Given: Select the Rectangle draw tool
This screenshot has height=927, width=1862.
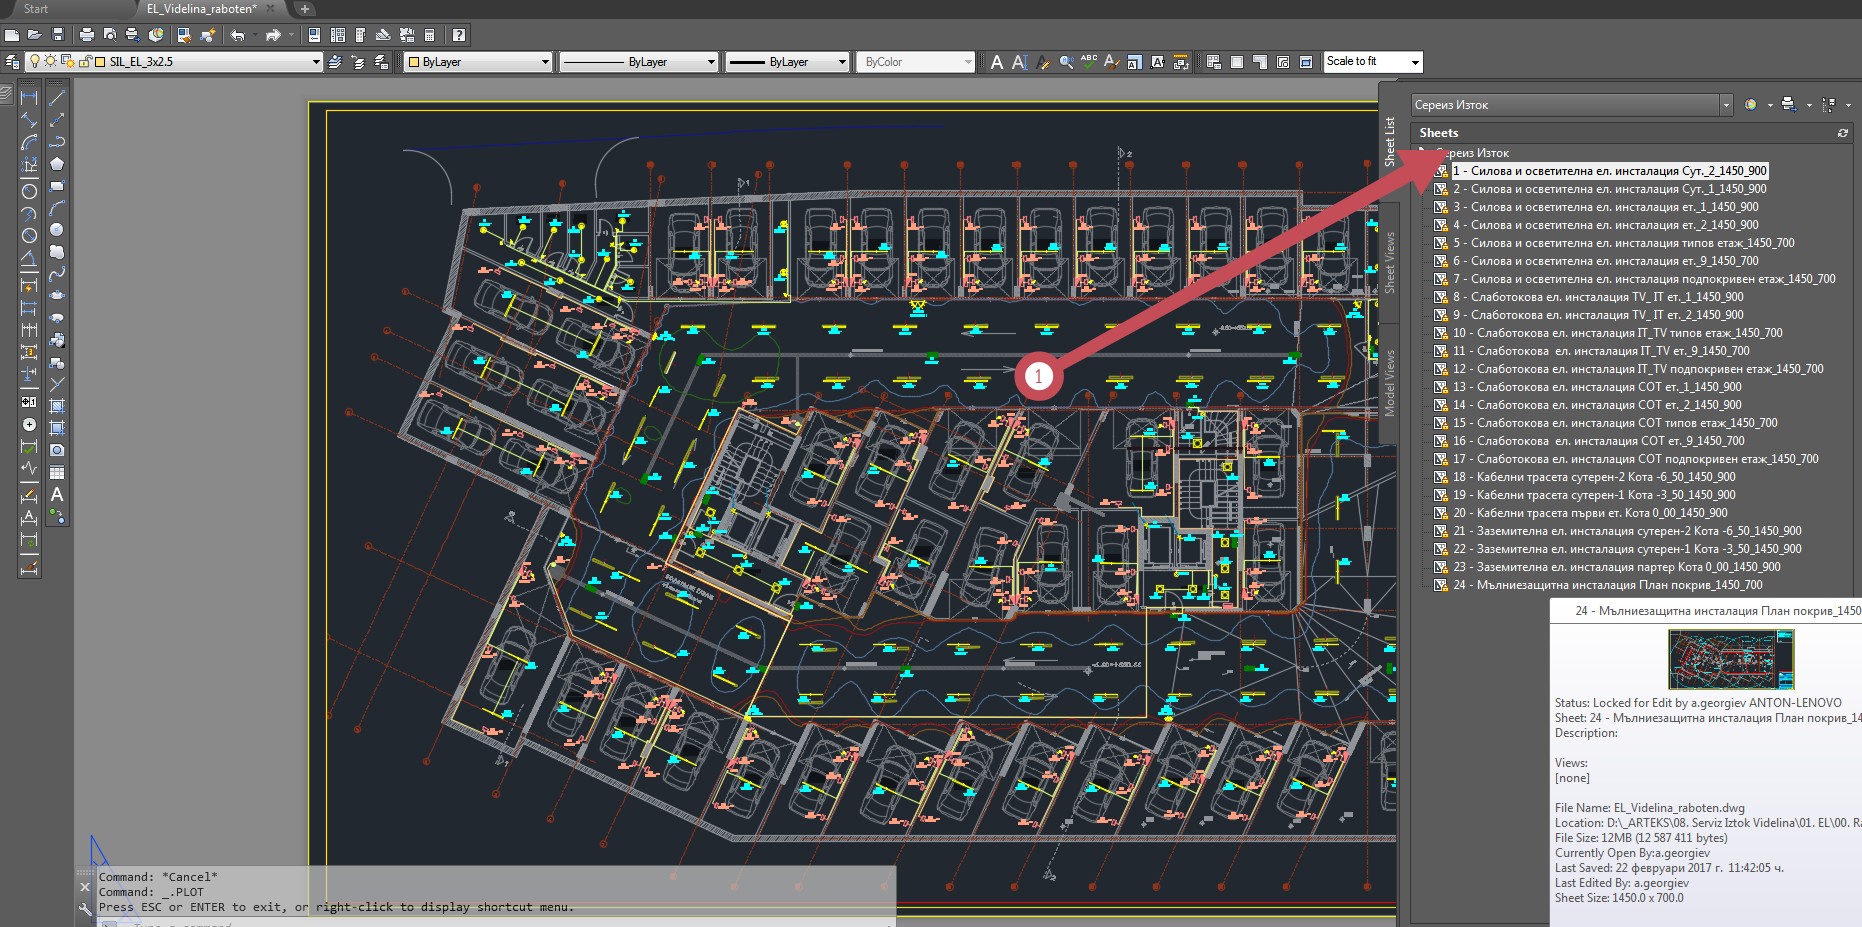Looking at the screenshot, I should 57,188.
